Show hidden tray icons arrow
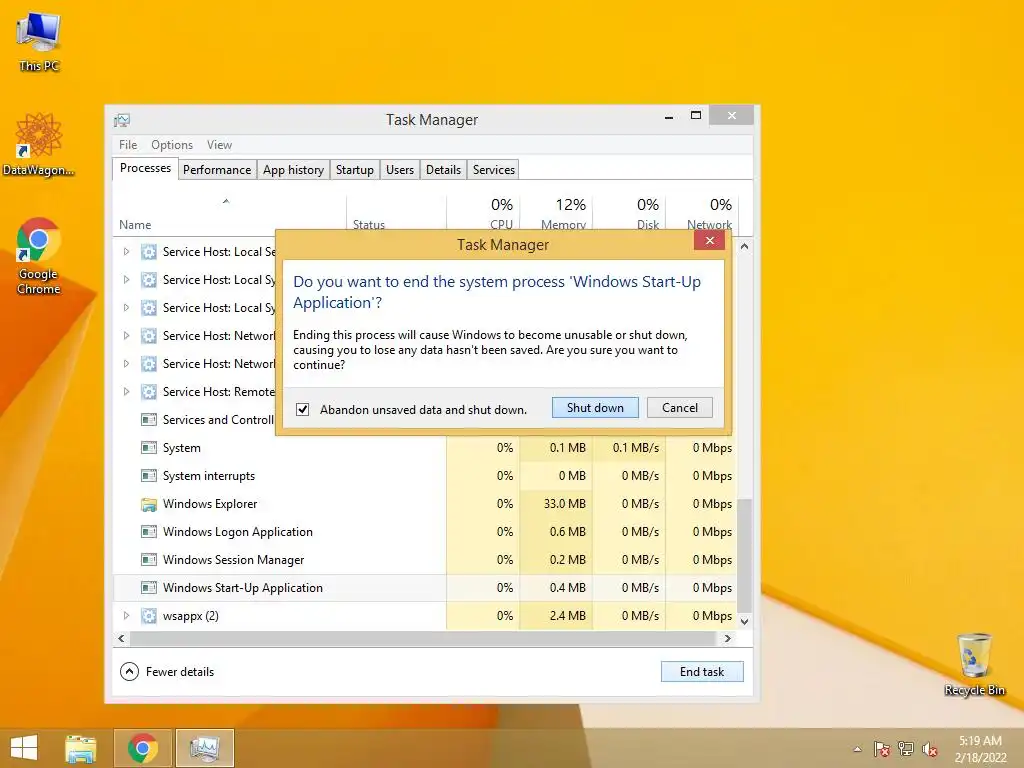The height and width of the screenshot is (768, 1024). [857, 749]
